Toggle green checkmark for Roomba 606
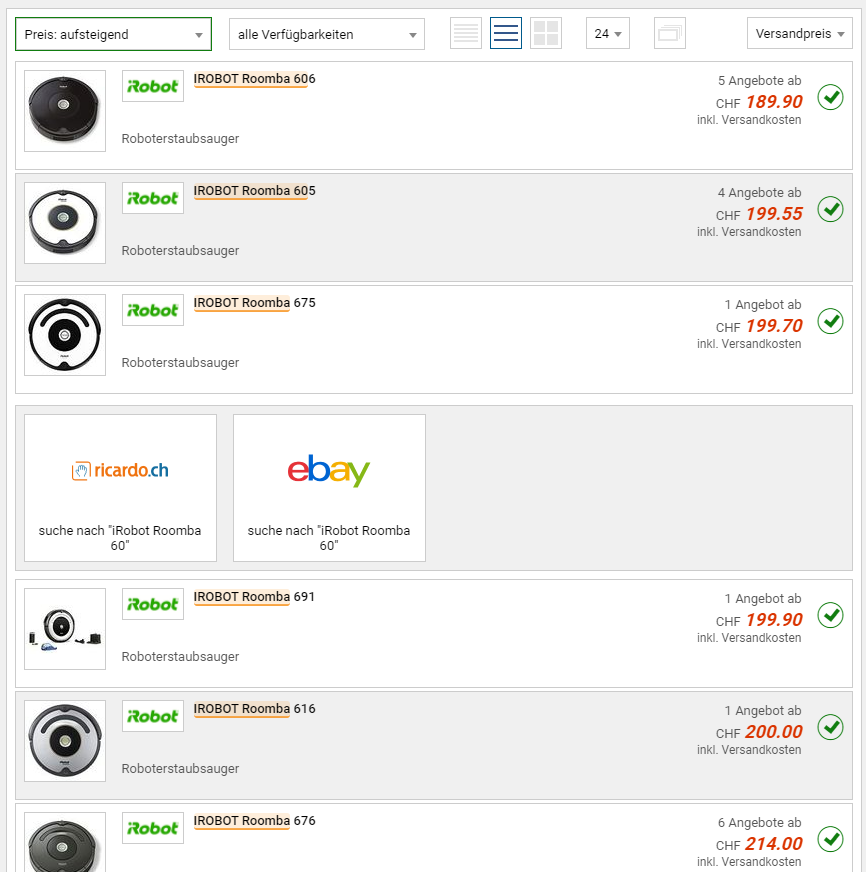 [830, 97]
